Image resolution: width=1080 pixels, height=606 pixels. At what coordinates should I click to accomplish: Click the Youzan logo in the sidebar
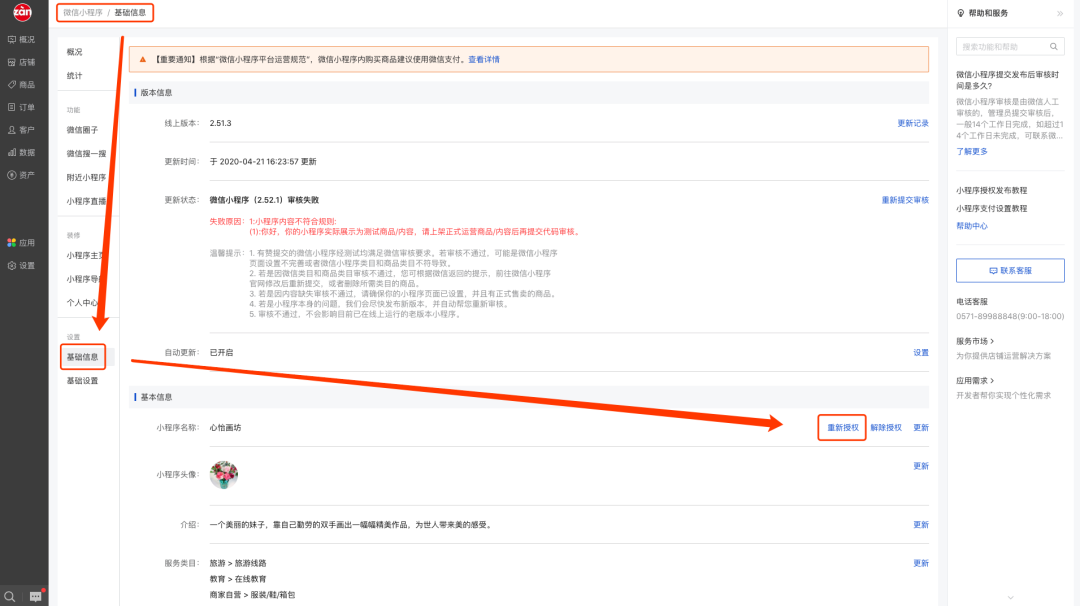(x=23, y=12)
